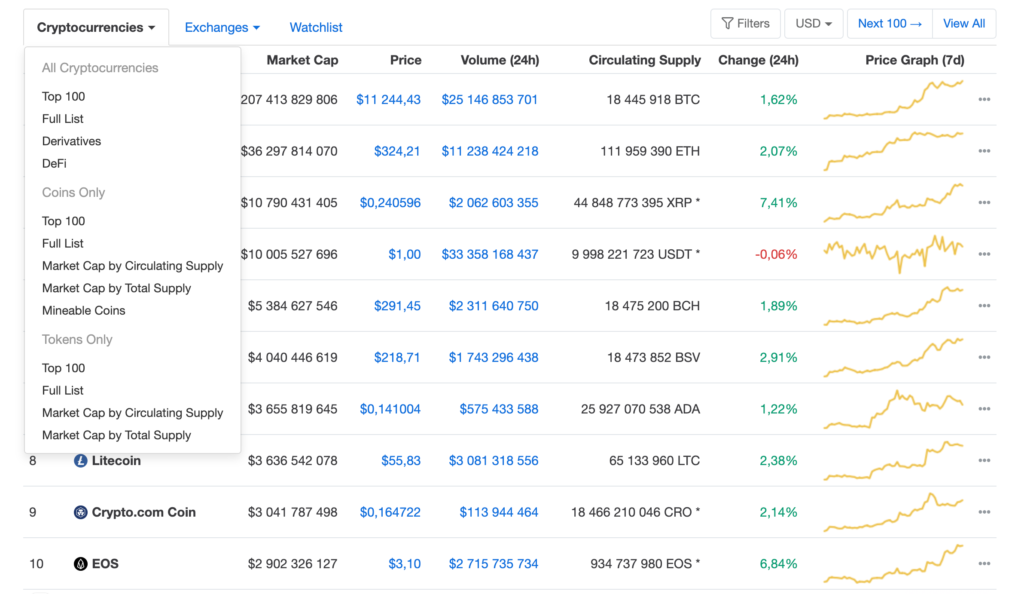Collapse the Cryptocurrencies dropdown
Image resolution: width=1024 pixels, height=594 pixels.
point(96,27)
